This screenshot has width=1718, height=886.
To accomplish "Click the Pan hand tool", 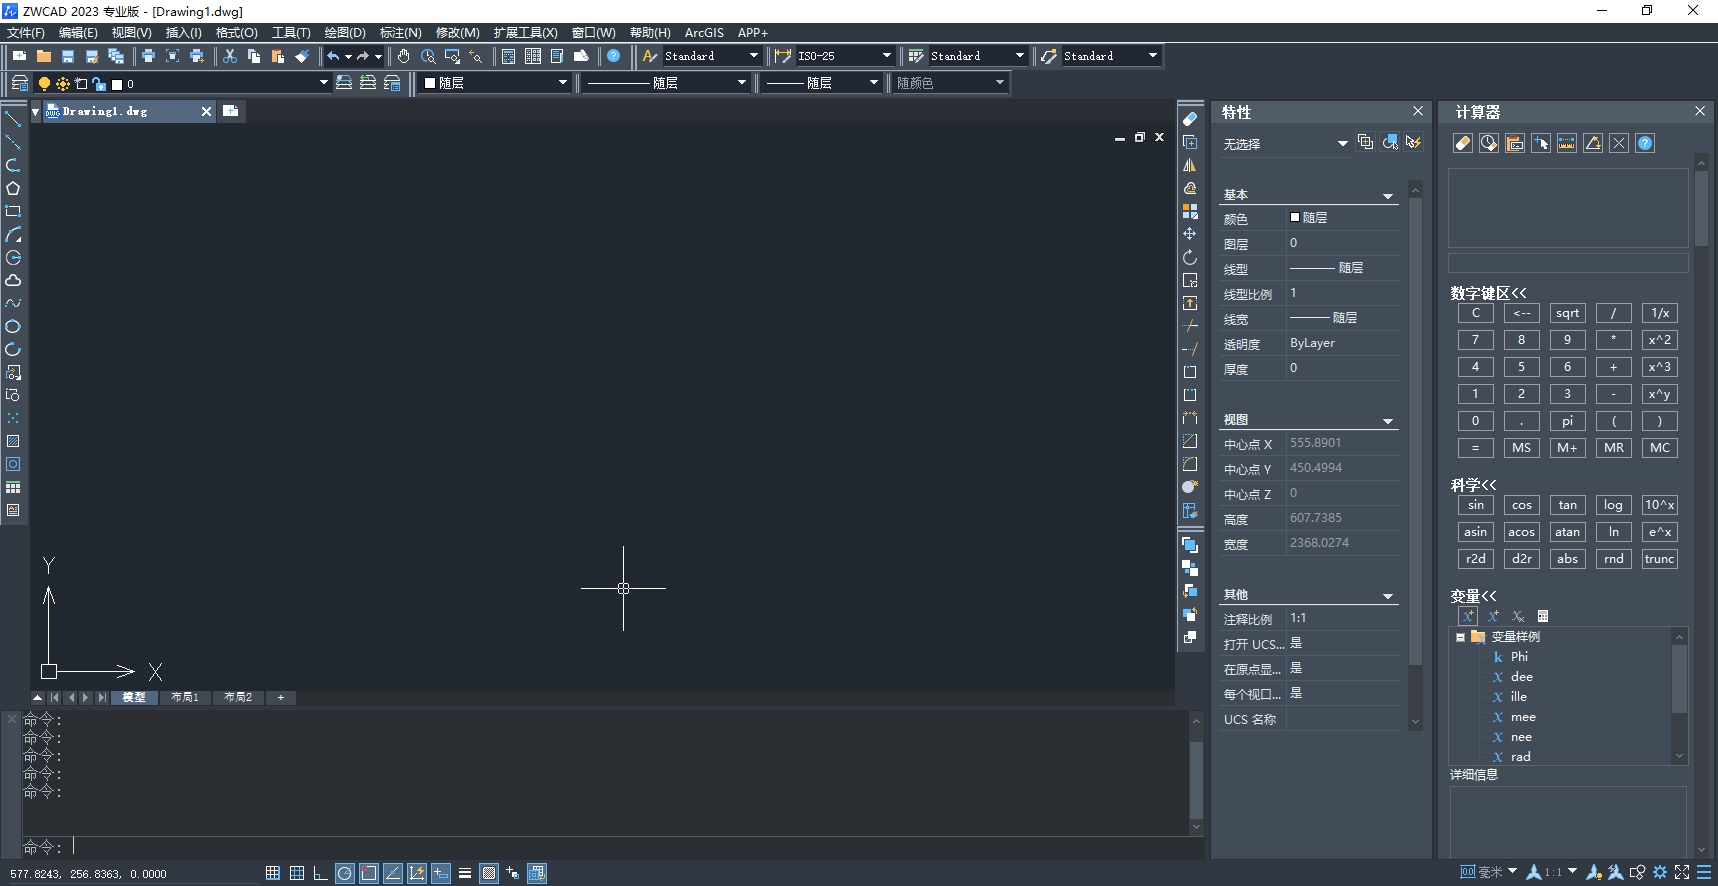I will pyautogui.click(x=403, y=56).
